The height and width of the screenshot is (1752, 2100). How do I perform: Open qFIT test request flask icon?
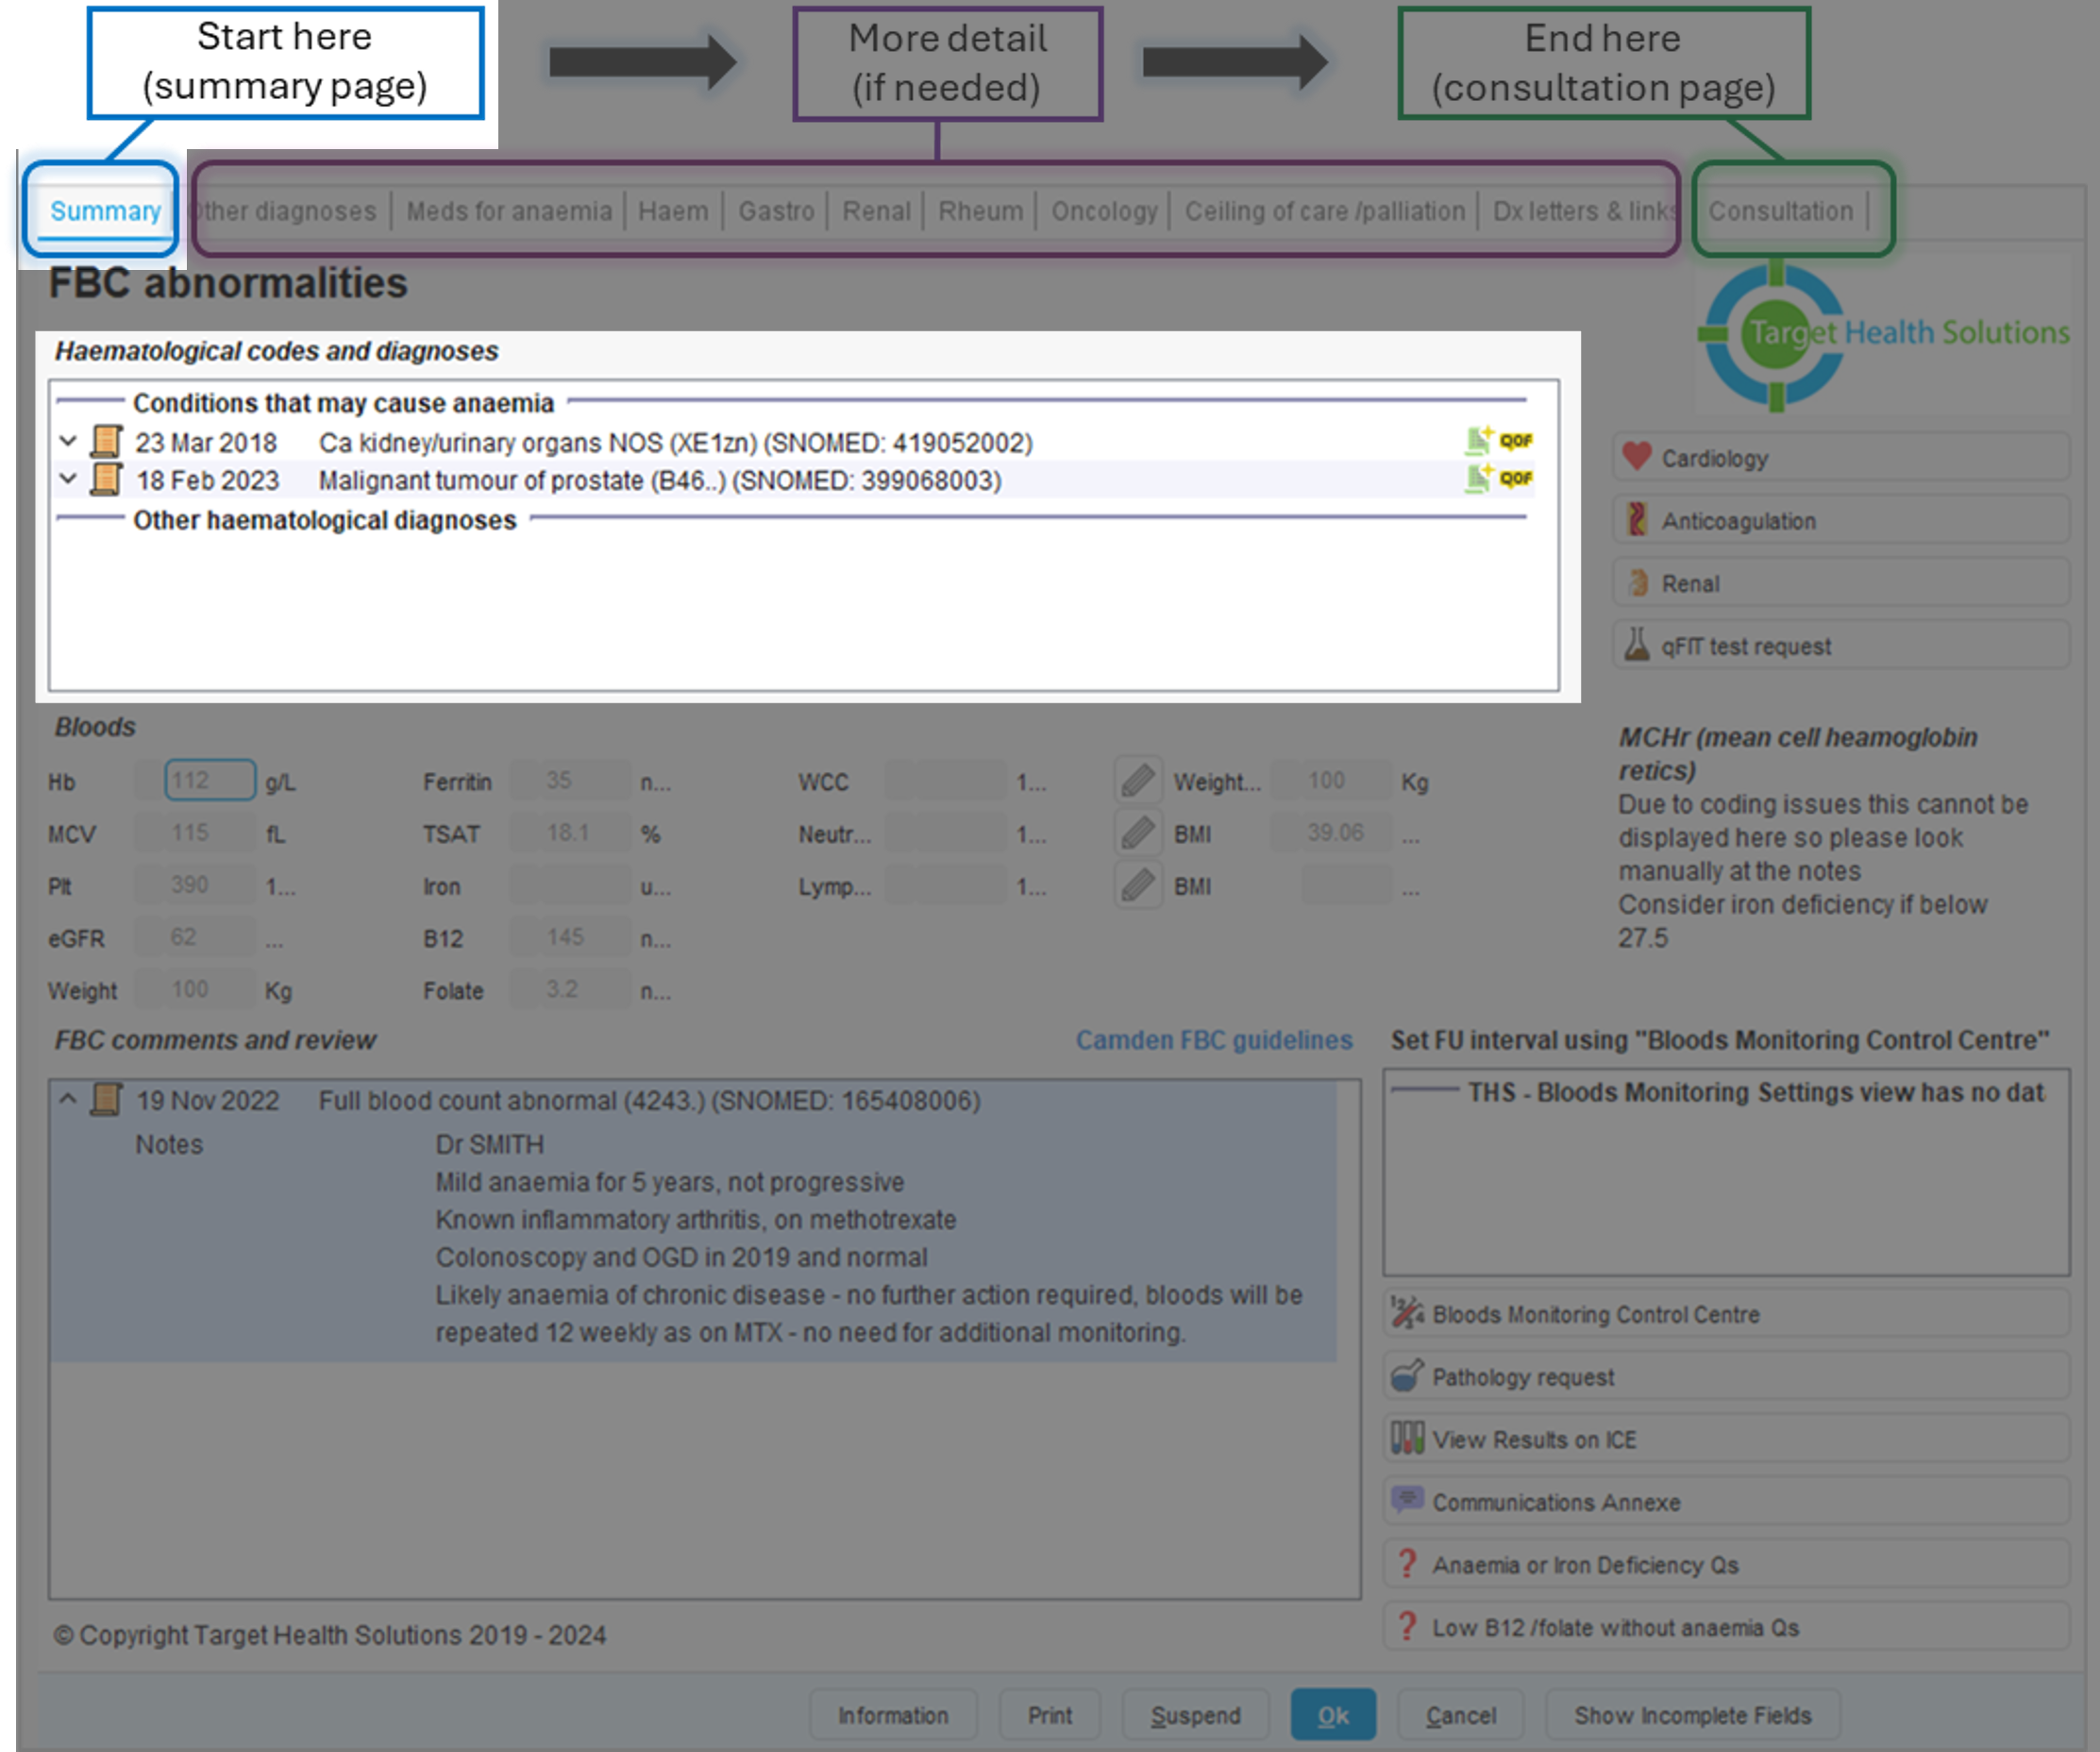coord(1637,645)
